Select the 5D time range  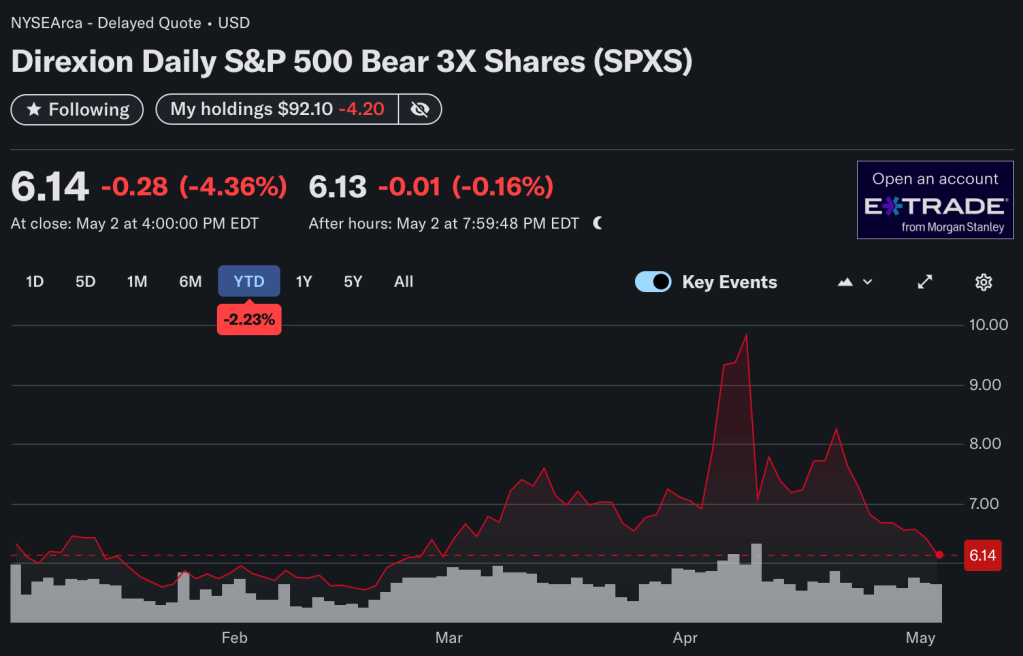(85, 282)
